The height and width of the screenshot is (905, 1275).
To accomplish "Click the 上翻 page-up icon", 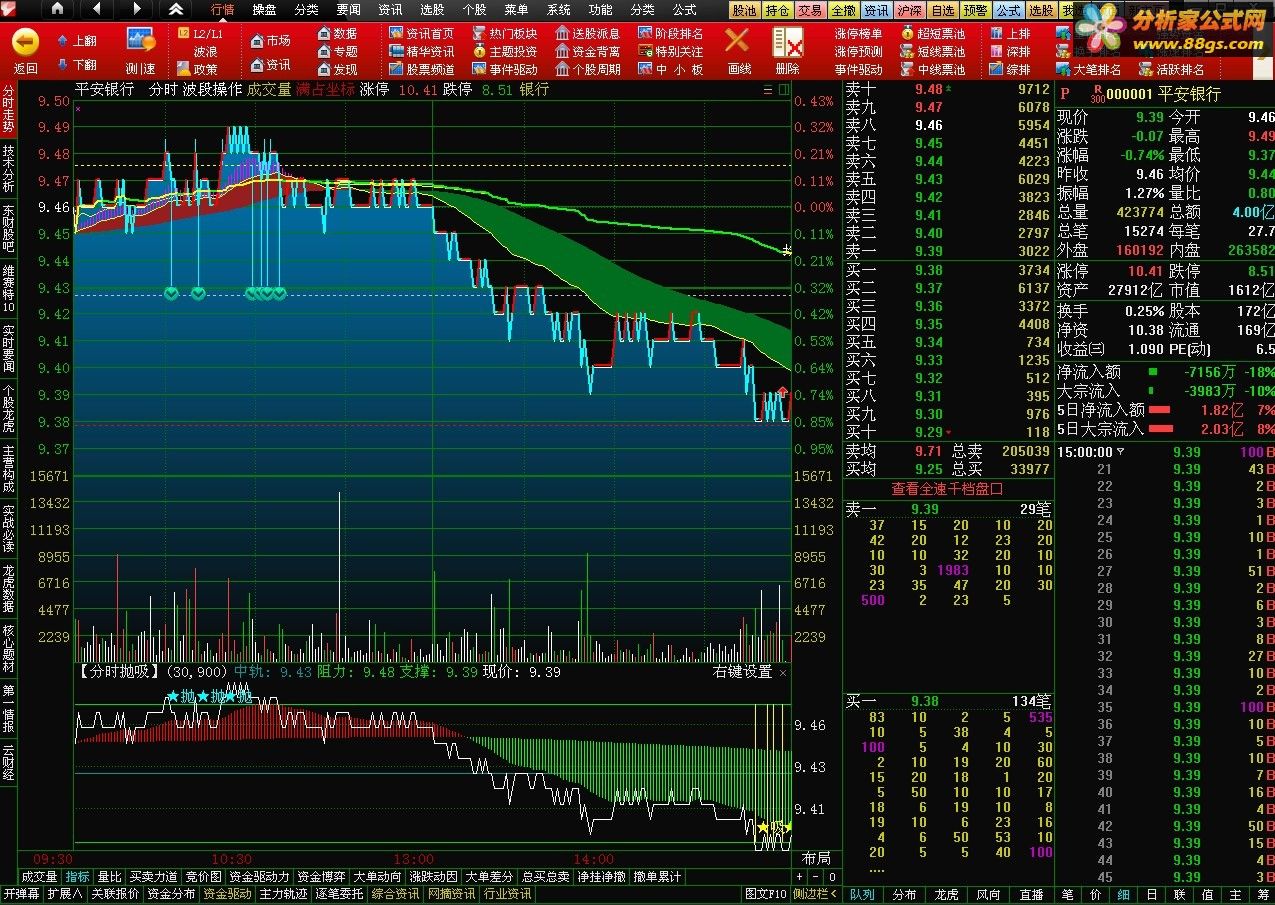I will coord(62,41).
